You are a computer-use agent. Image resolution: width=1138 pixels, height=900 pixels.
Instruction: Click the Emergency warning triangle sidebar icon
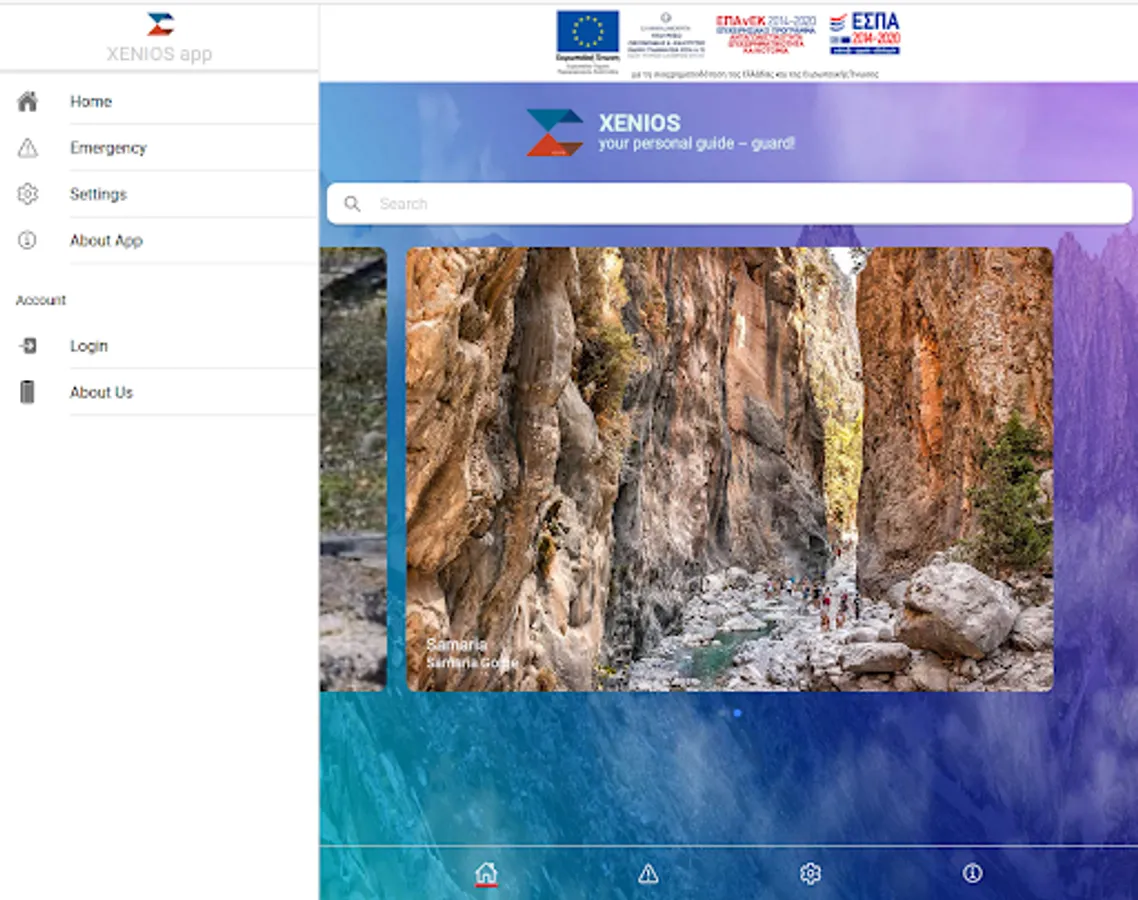point(28,148)
